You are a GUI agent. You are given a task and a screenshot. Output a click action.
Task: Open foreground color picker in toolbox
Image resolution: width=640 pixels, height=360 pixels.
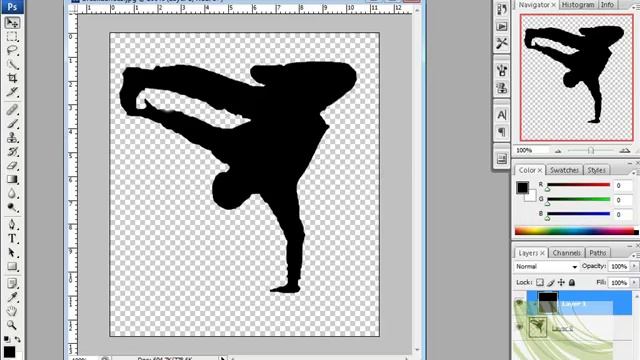tap(10, 352)
